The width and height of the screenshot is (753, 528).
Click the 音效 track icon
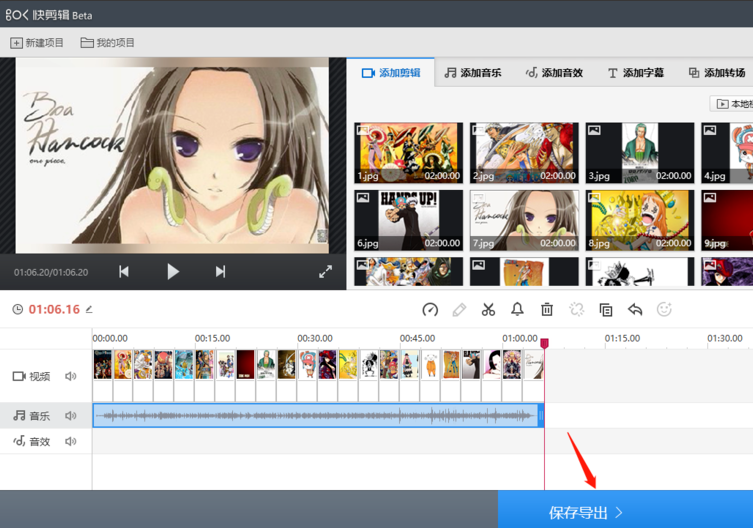click(19, 441)
